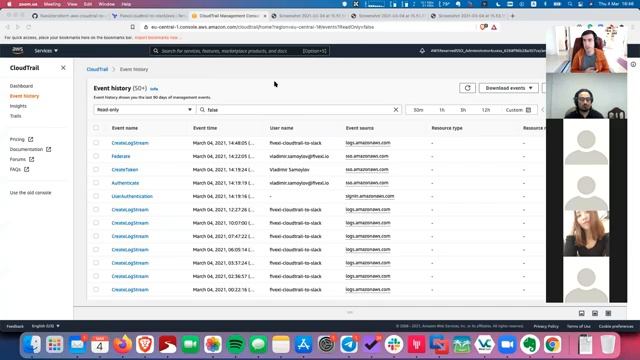Open Mail from the dock
This screenshot has height=360, width=640.
coord(78,345)
